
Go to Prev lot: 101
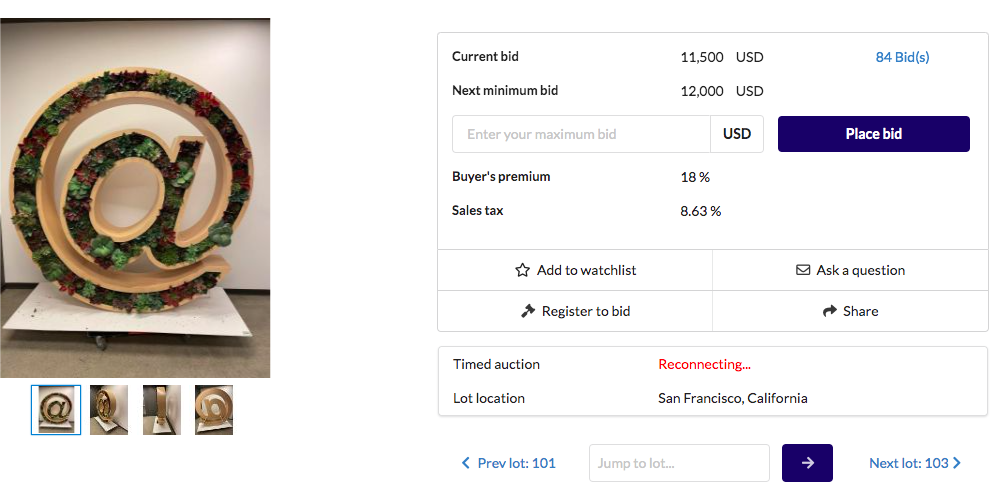[516, 463]
